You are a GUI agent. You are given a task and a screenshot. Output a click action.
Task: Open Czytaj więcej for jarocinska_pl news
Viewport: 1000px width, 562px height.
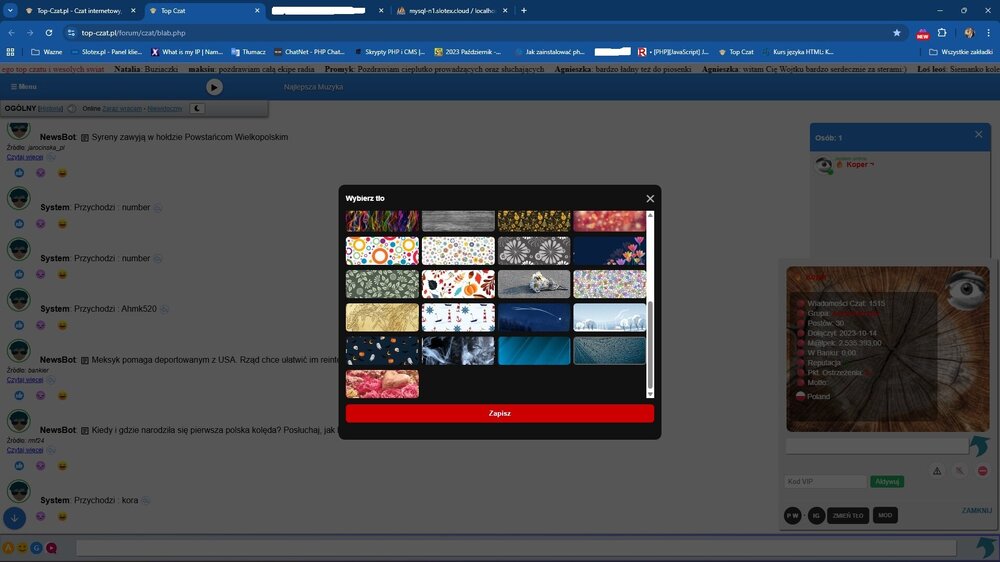click(x=25, y=157)
